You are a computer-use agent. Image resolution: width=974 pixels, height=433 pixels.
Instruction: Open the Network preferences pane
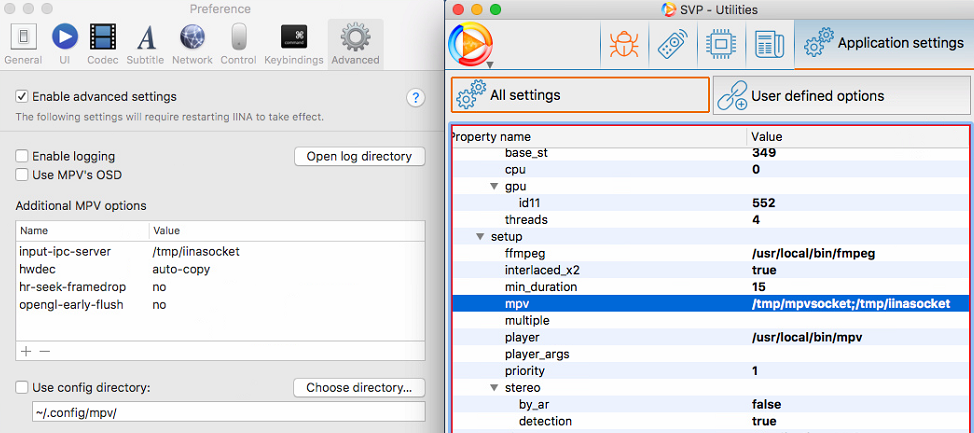click(x=192, y=42)
